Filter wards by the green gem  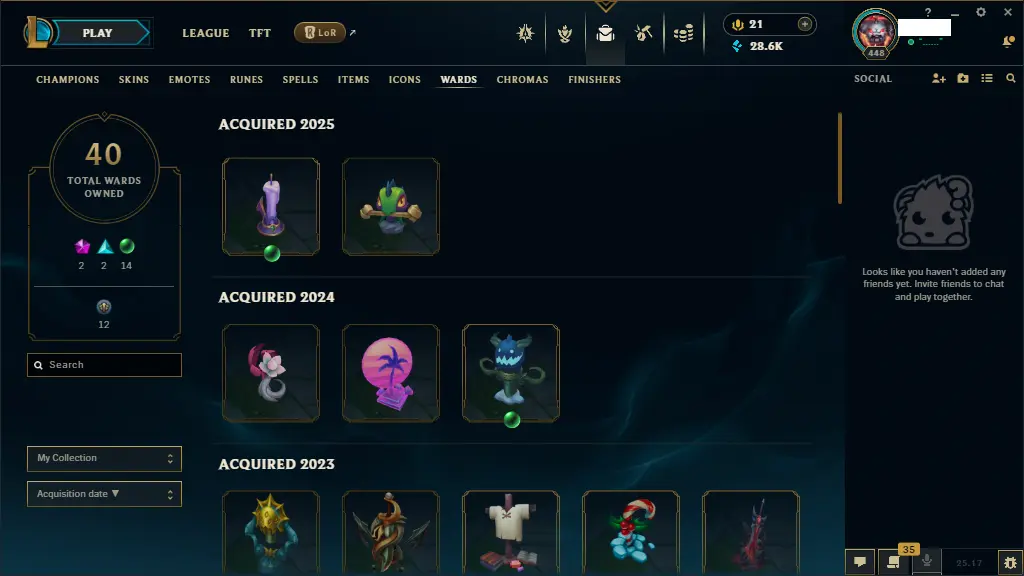[x=127, y=246]
